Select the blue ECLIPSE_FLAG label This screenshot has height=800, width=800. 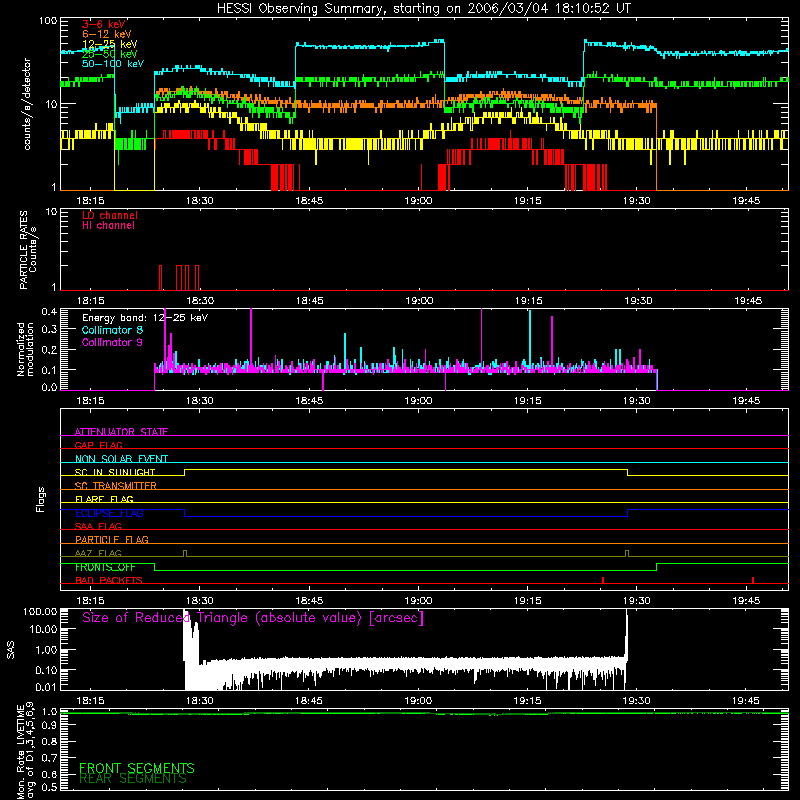tap(109, 513)
